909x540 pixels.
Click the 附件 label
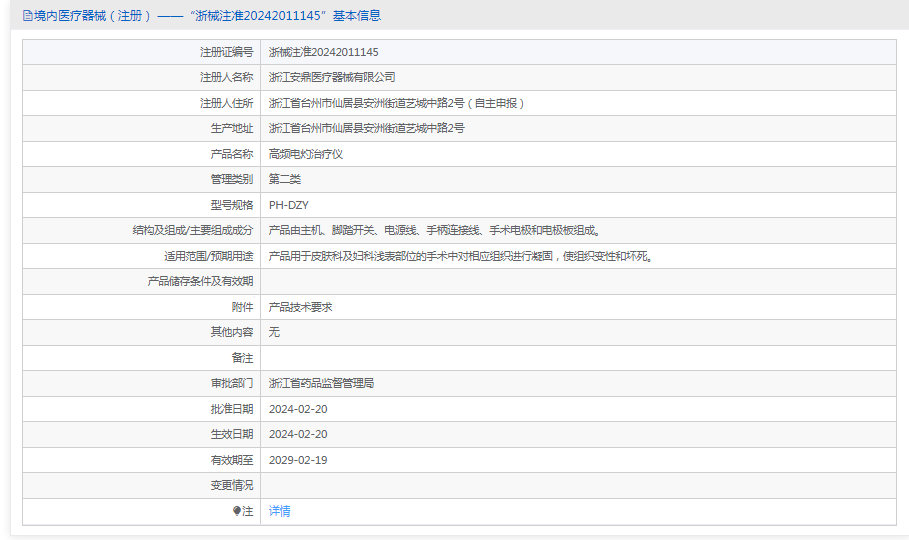[x=242, y=307]
